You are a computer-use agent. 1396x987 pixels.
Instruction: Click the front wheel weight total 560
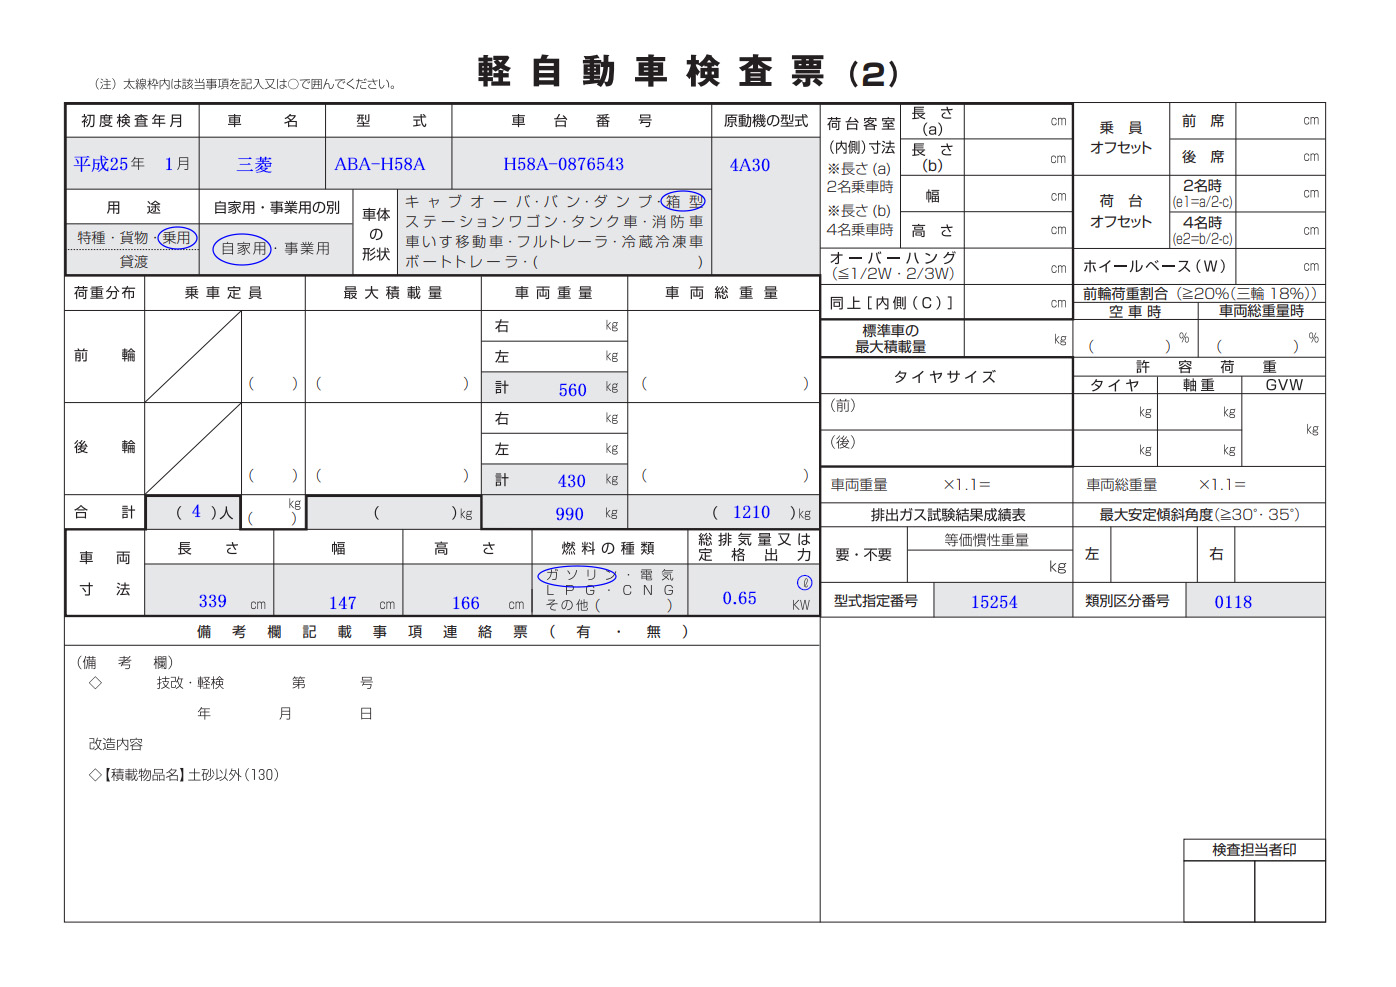(572, 390)
